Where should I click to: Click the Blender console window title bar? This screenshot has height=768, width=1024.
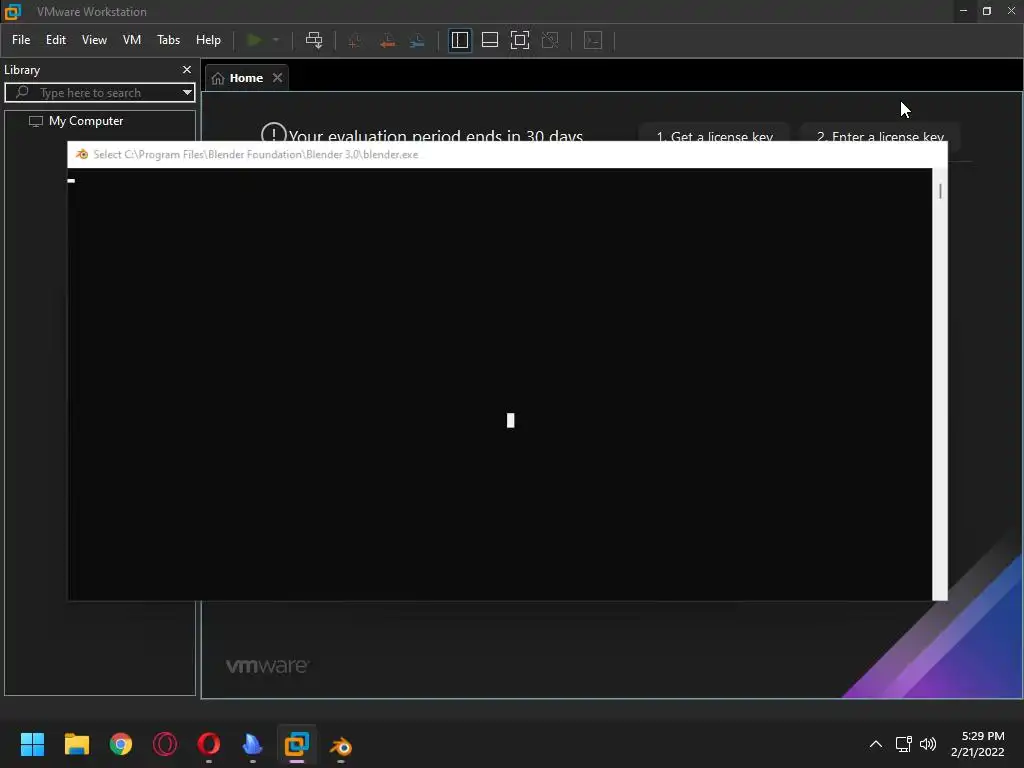tap(507, 155)
